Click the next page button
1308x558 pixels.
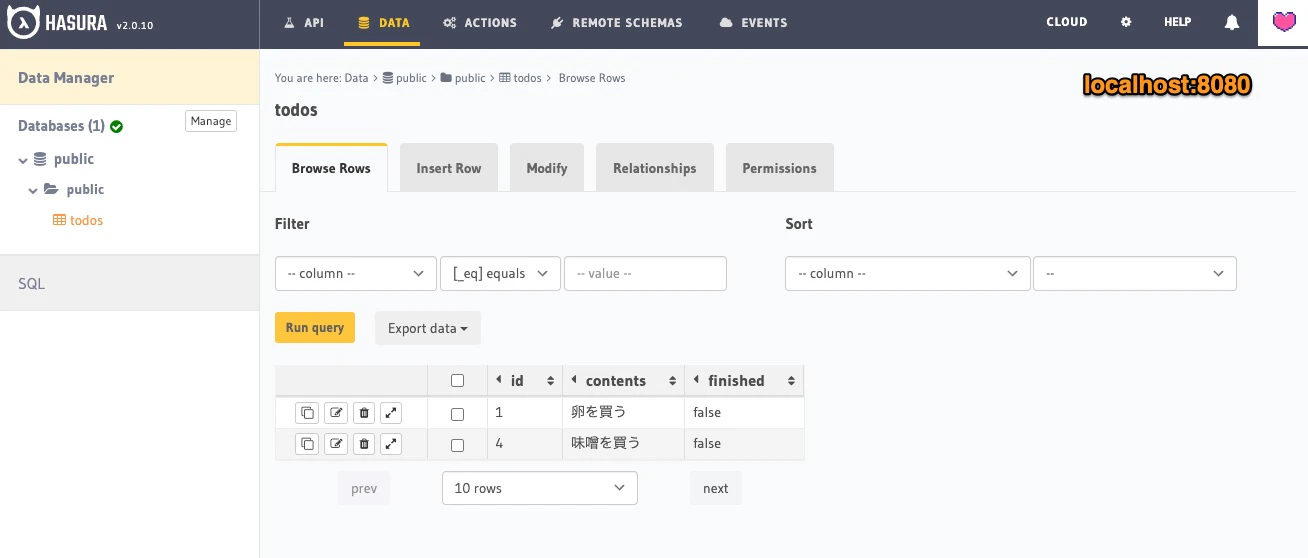[x=716, y=488]
